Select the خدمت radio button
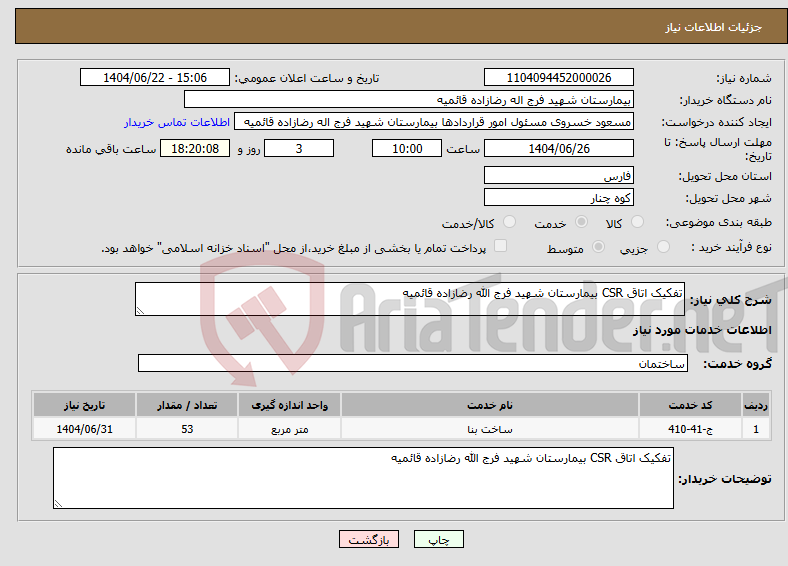788x566 pixels. pyautogui.click(x=581, y=222)
